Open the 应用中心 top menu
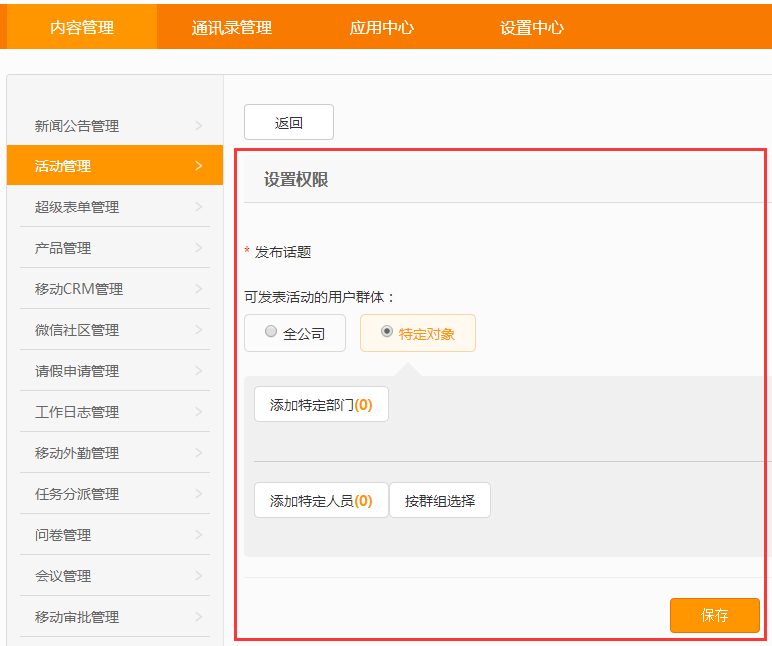Screen dimensions: 772x646 point(382,28)
